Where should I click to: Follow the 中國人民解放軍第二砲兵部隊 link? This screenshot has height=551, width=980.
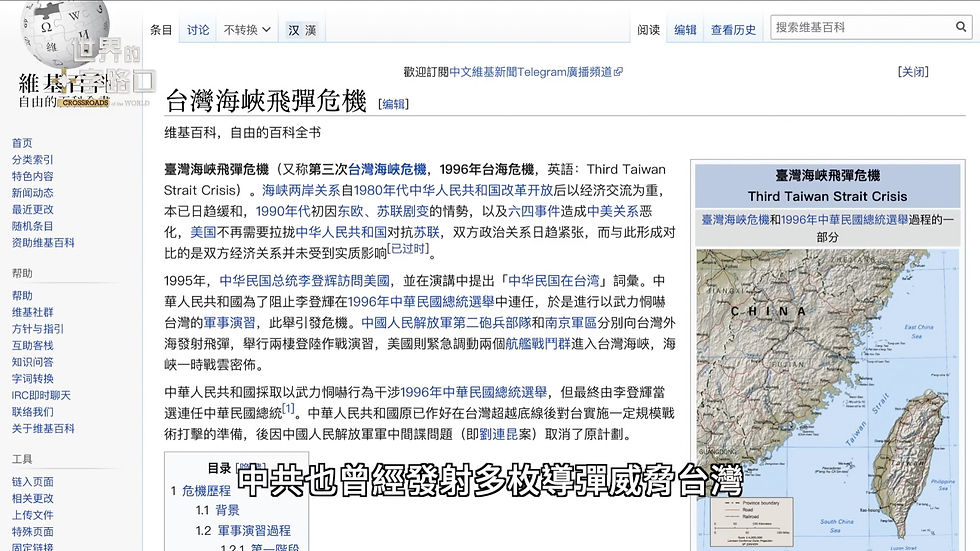click(446, 322)
